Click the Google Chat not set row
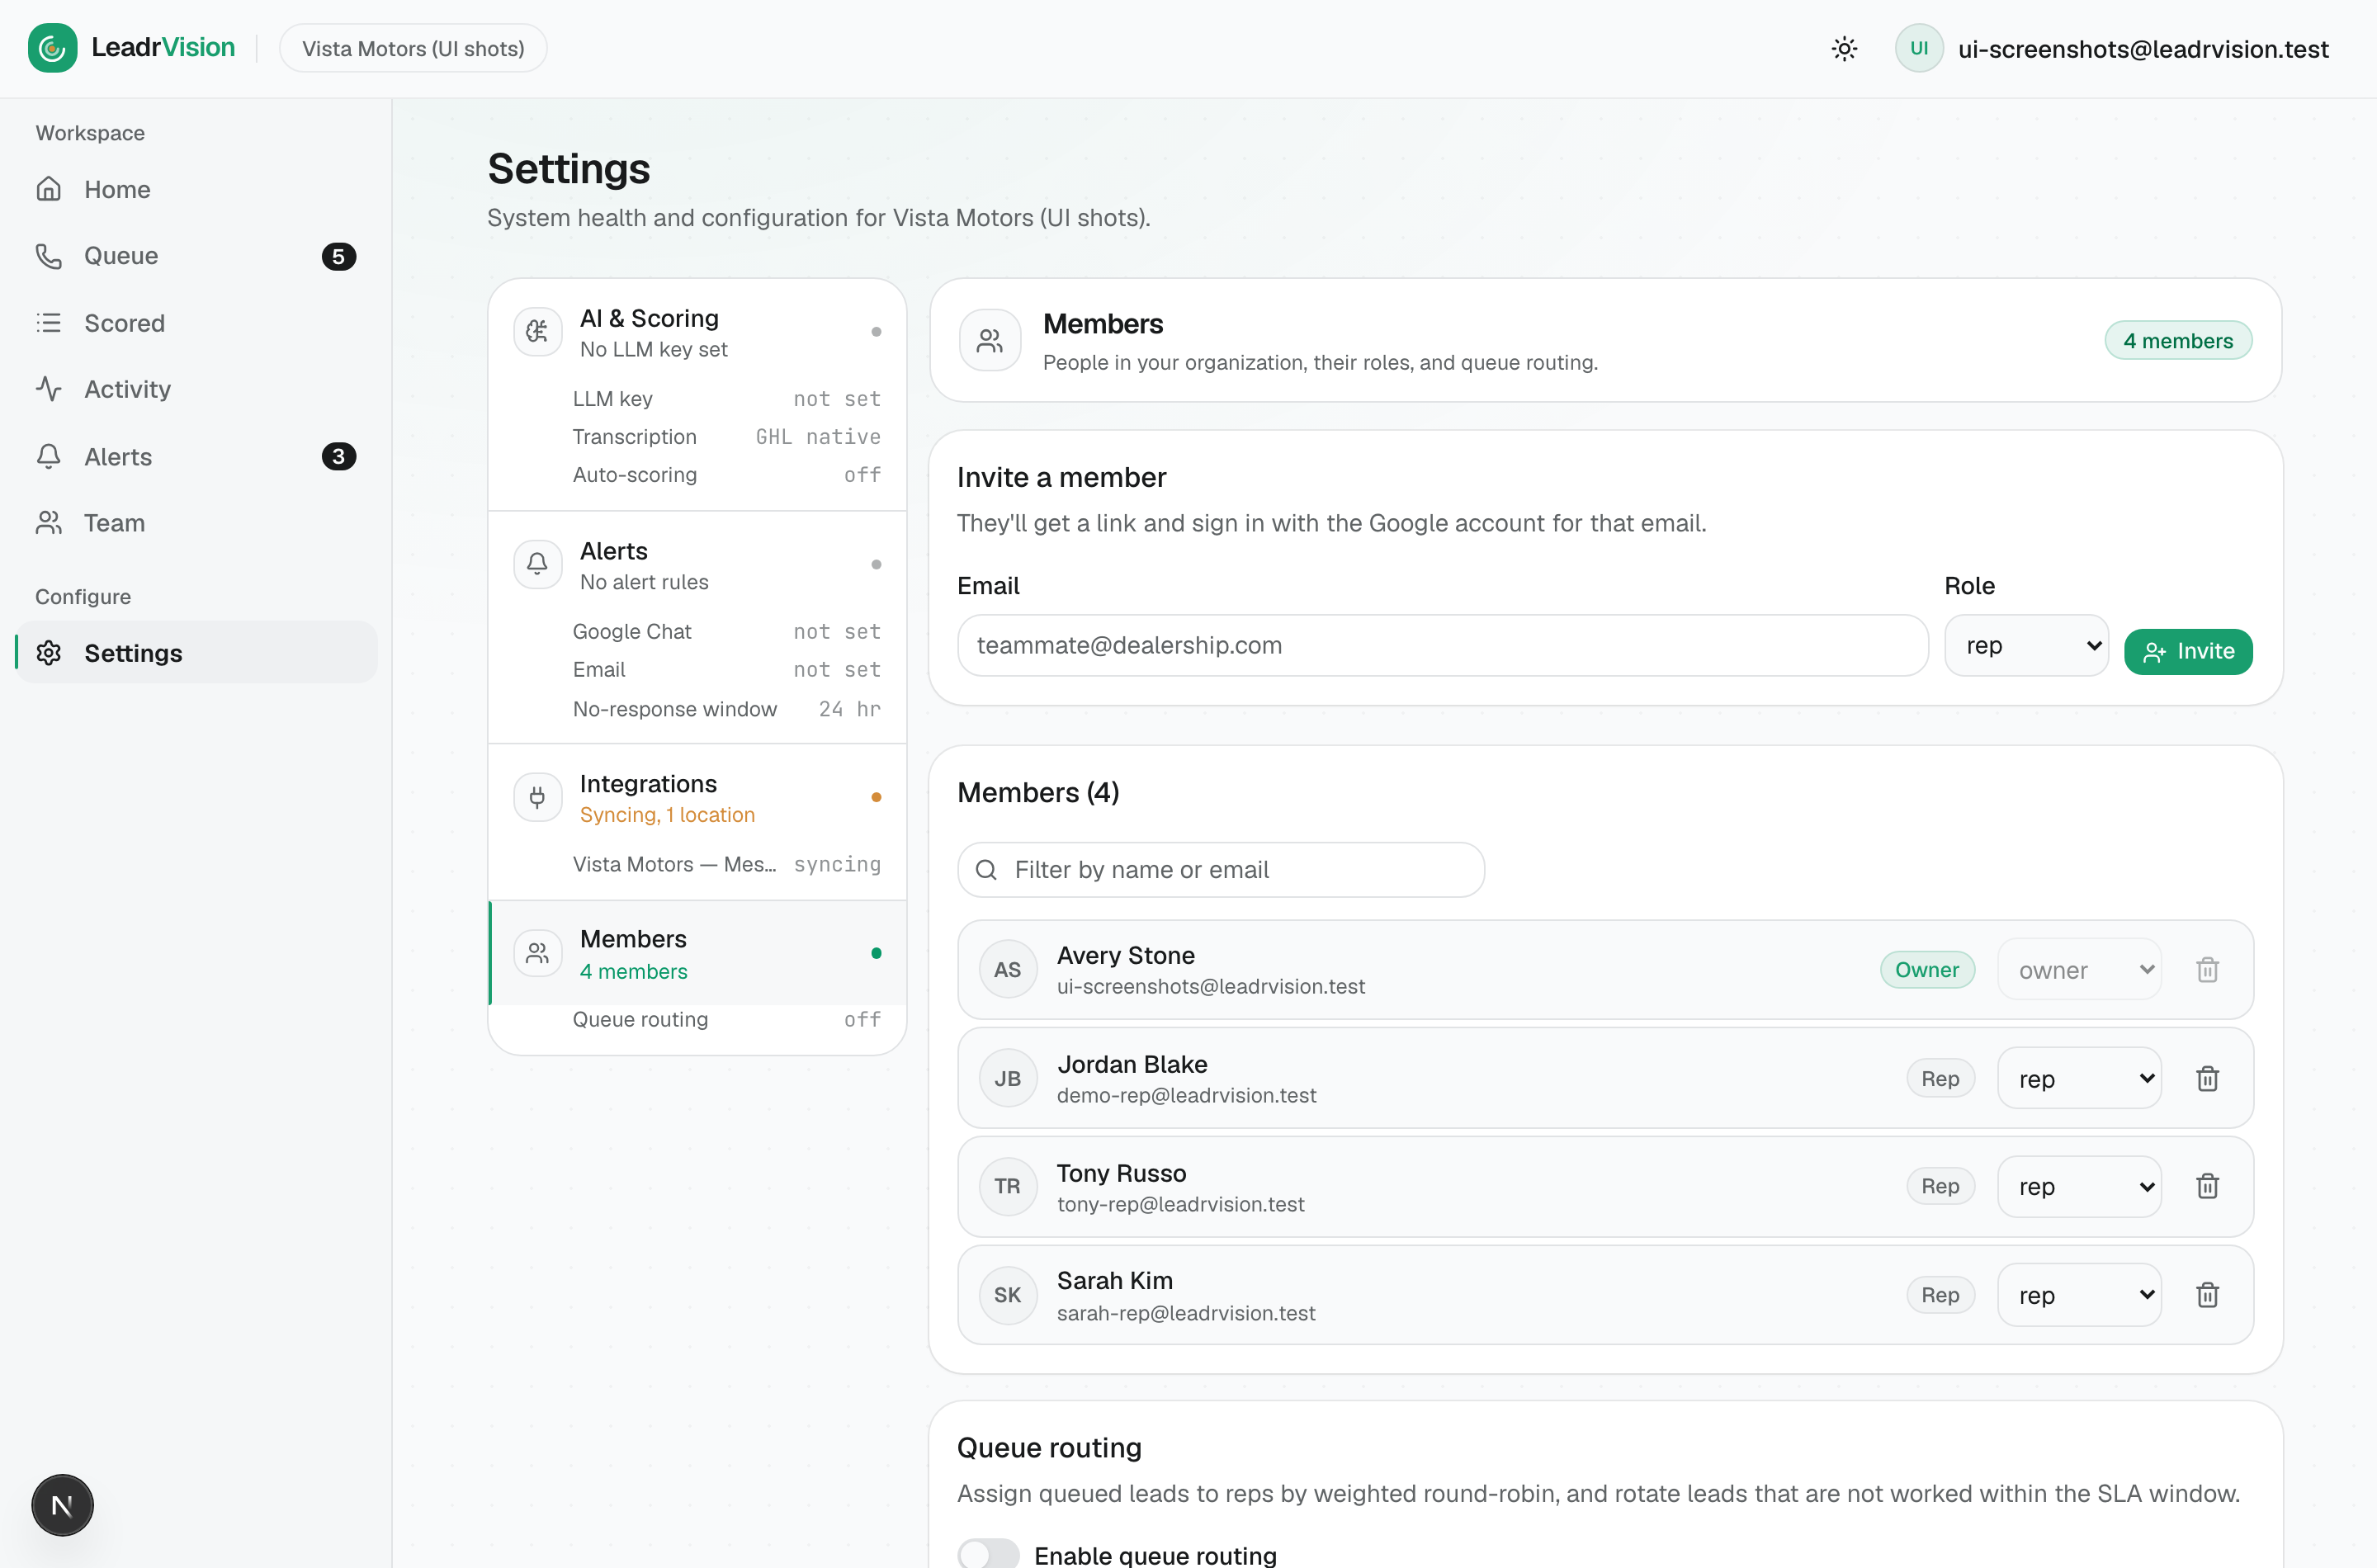Viewport: 2377px width, 1568px height. pos(726,632)
